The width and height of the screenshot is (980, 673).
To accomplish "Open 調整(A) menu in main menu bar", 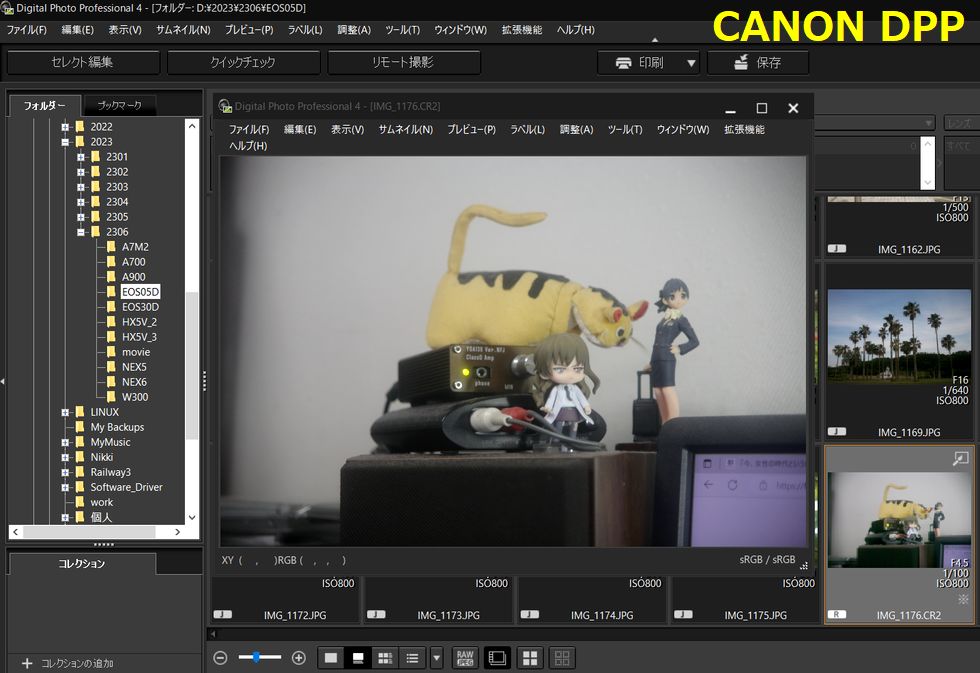I will coord(354,30).
